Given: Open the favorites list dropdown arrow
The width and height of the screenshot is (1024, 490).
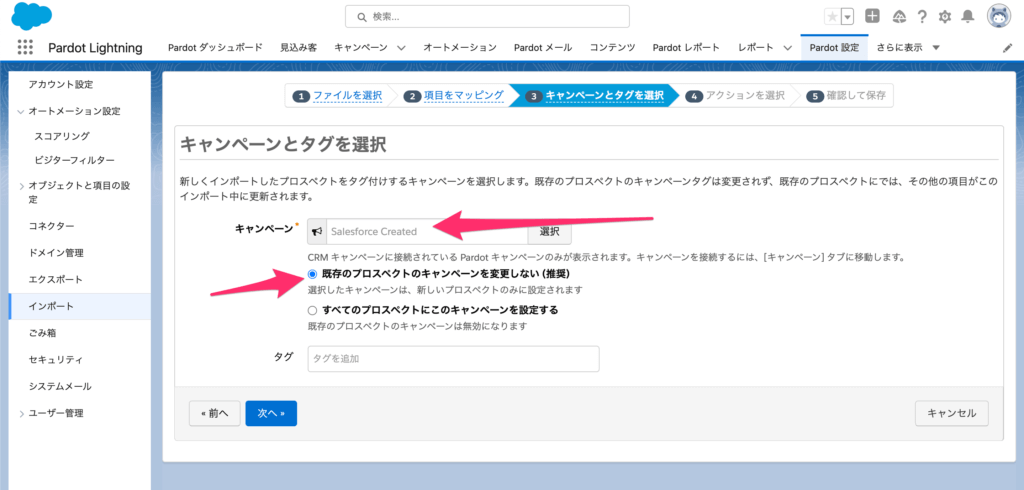Looking at the screenshot, I should [847, 17].
